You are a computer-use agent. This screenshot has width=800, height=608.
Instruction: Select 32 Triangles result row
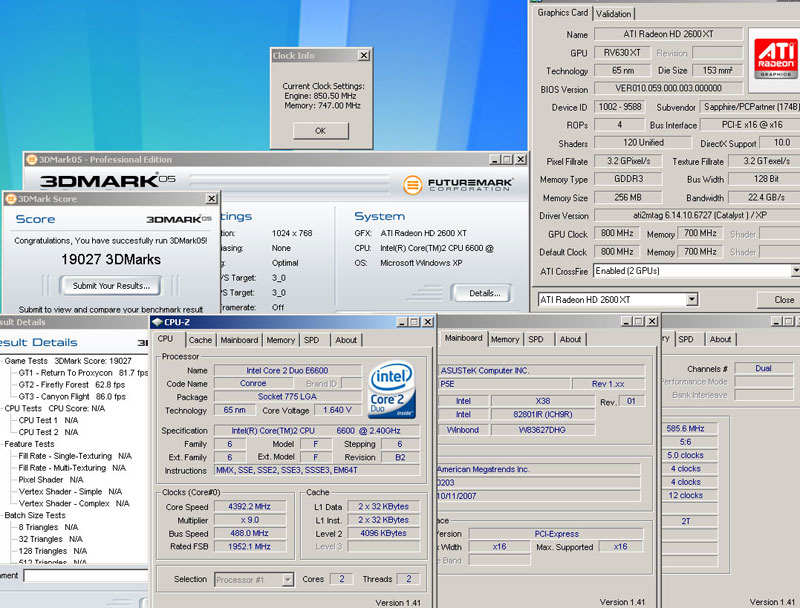click(51, 539)
